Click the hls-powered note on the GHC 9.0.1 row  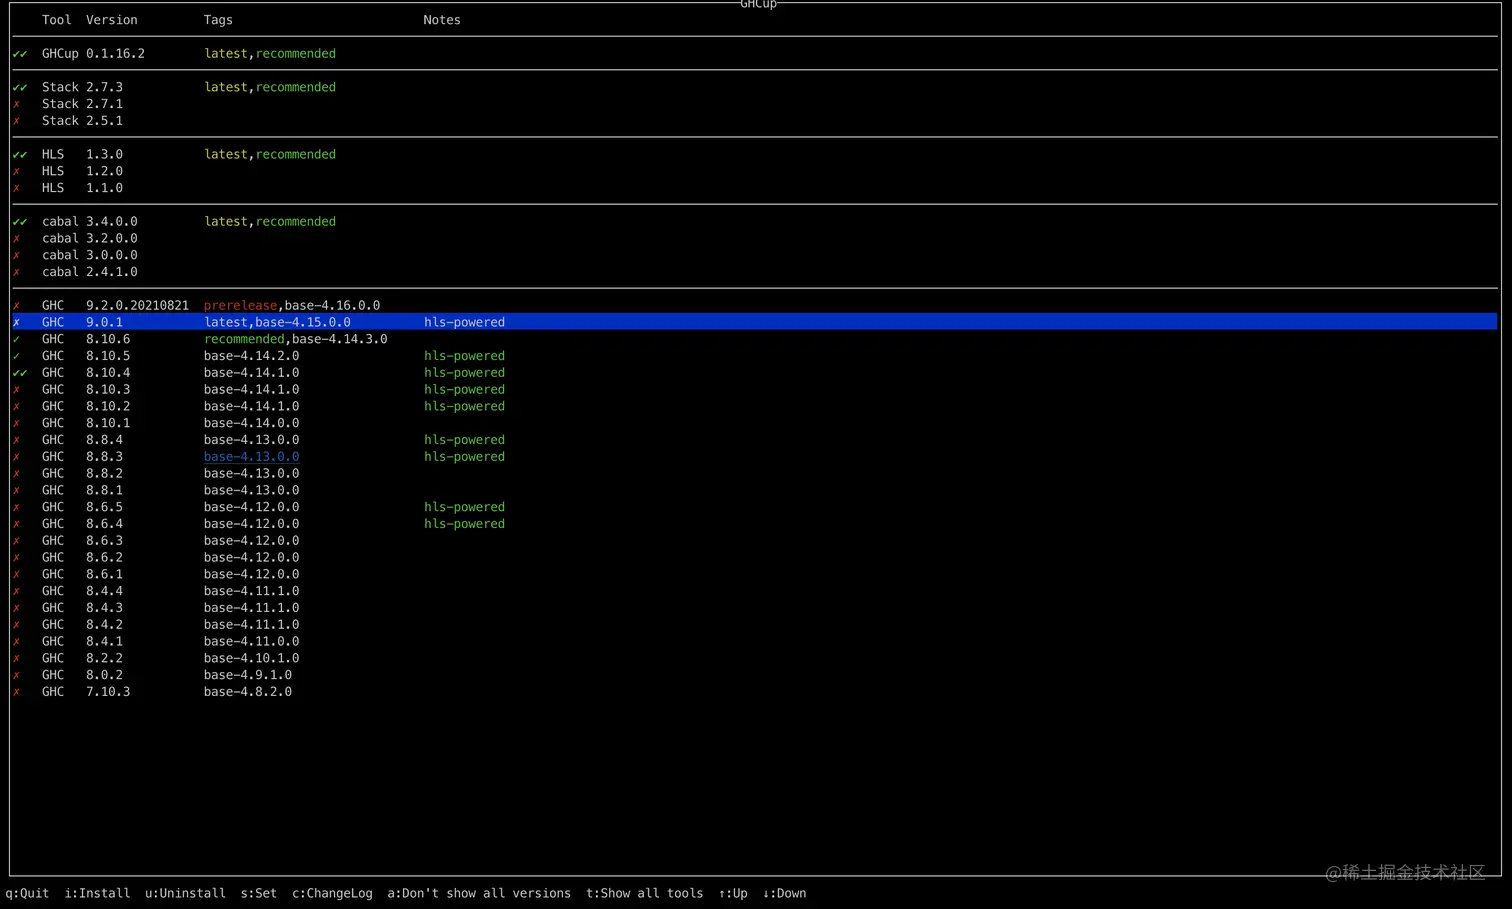coord(464,323)
